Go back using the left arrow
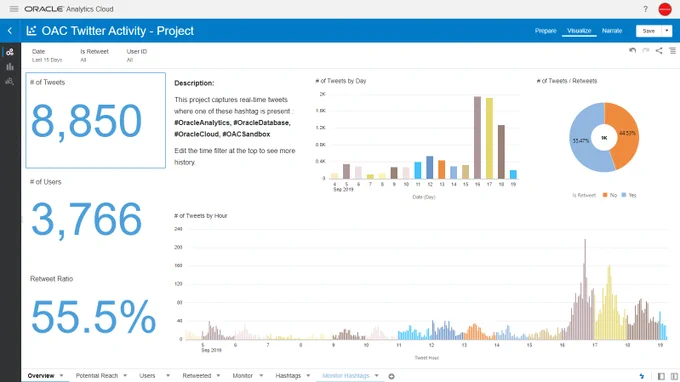This screenshot has width=680, height=382. coord(10,31)
